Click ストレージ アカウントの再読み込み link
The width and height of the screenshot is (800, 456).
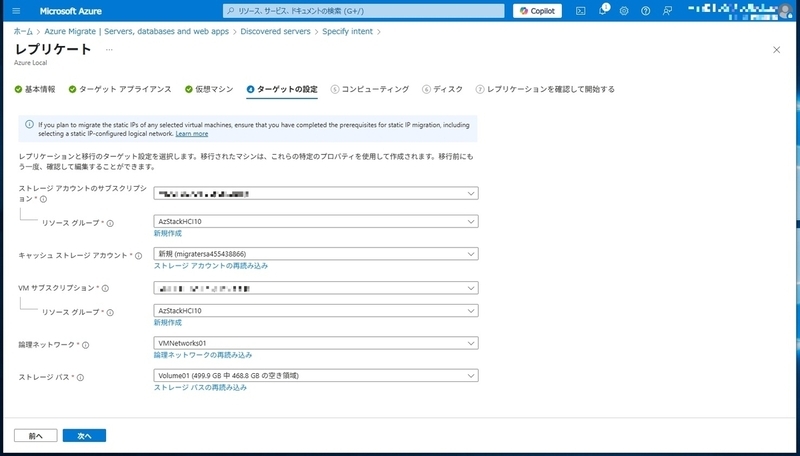pos(211,266)
